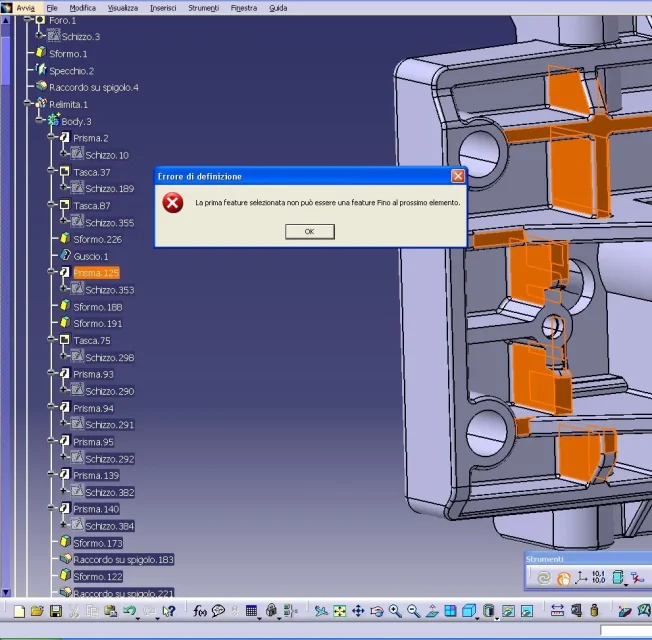Expand the Schizzo.3 node under Foro.1
Image resolution: width=652 pixels, height=640 pixels.
pos(39,35)
